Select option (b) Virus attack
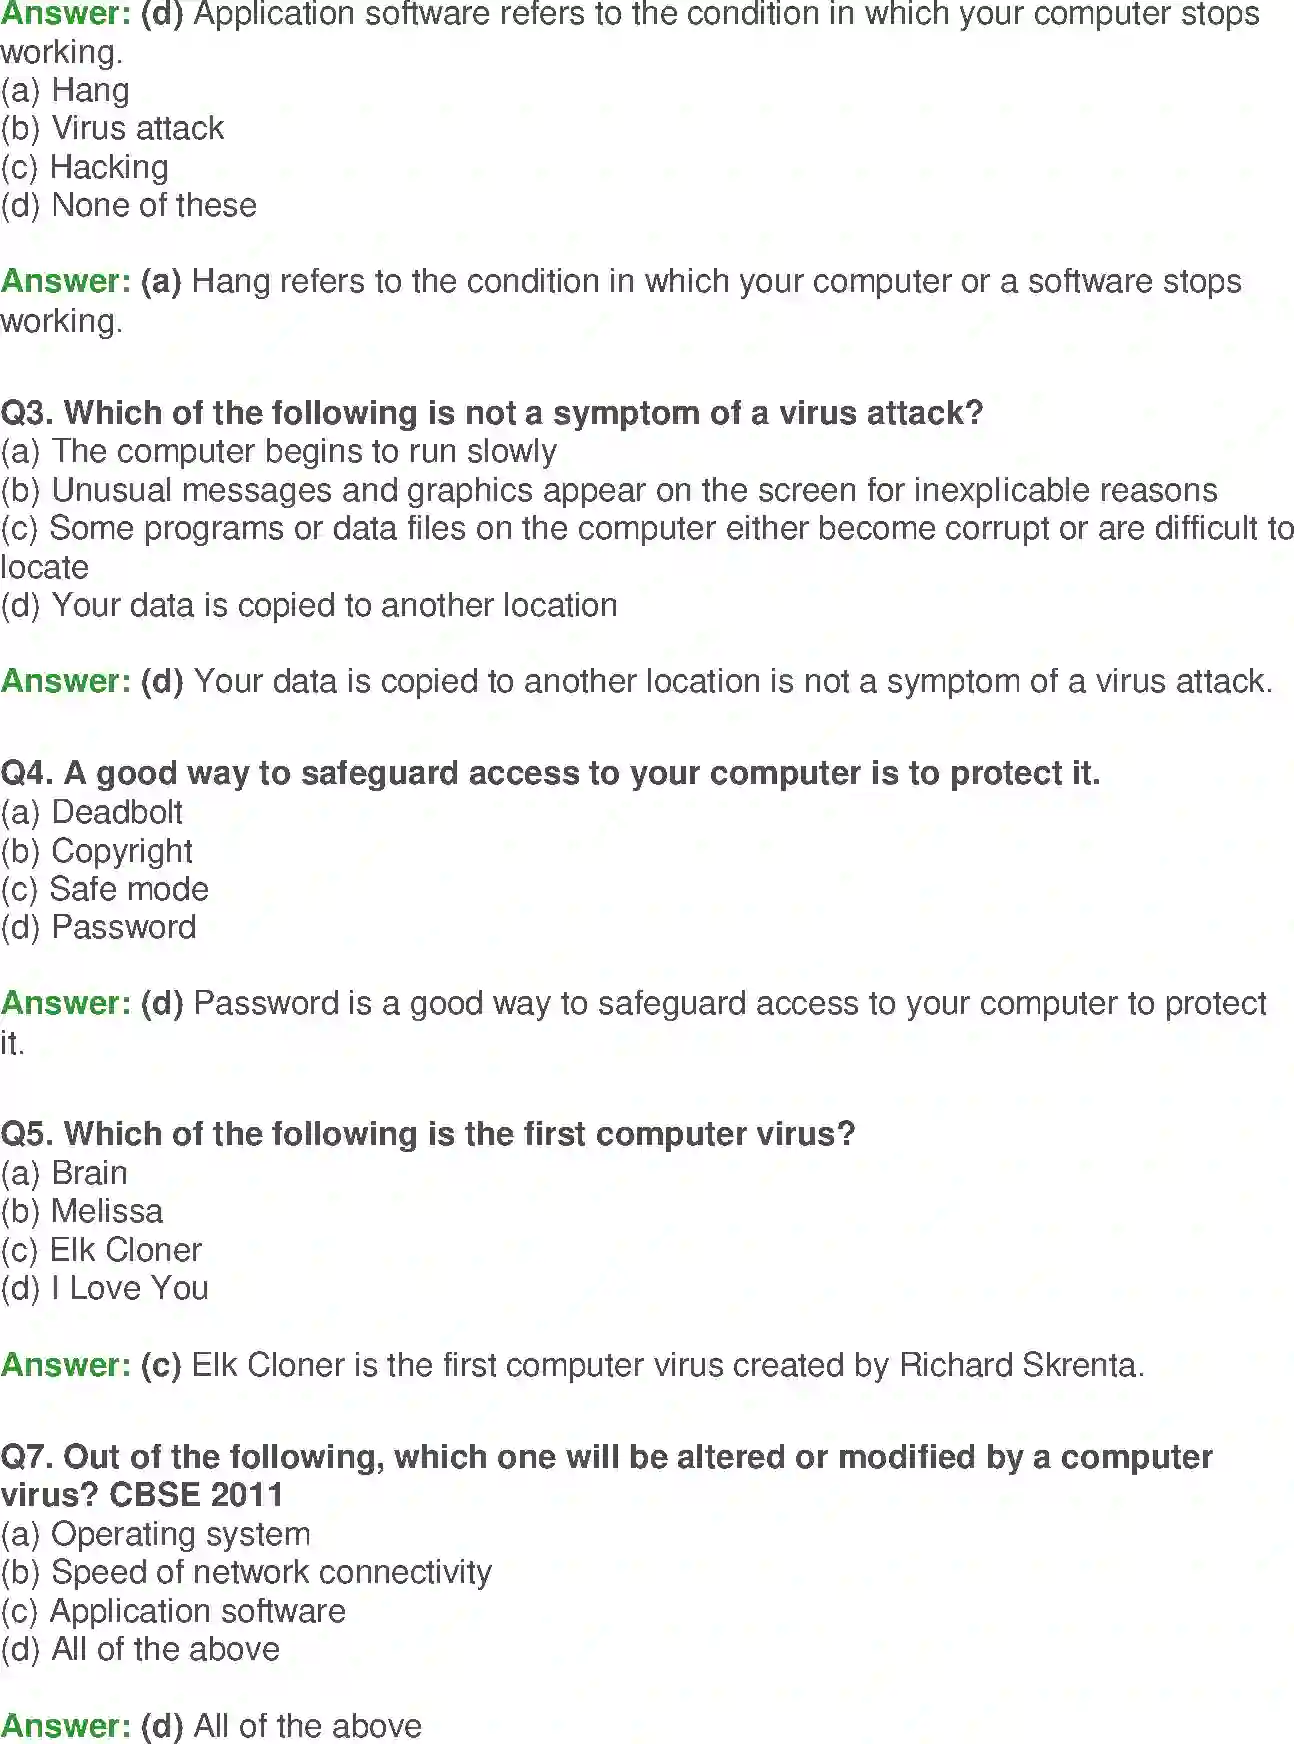1294x1744 pixels. pos(113,129)
